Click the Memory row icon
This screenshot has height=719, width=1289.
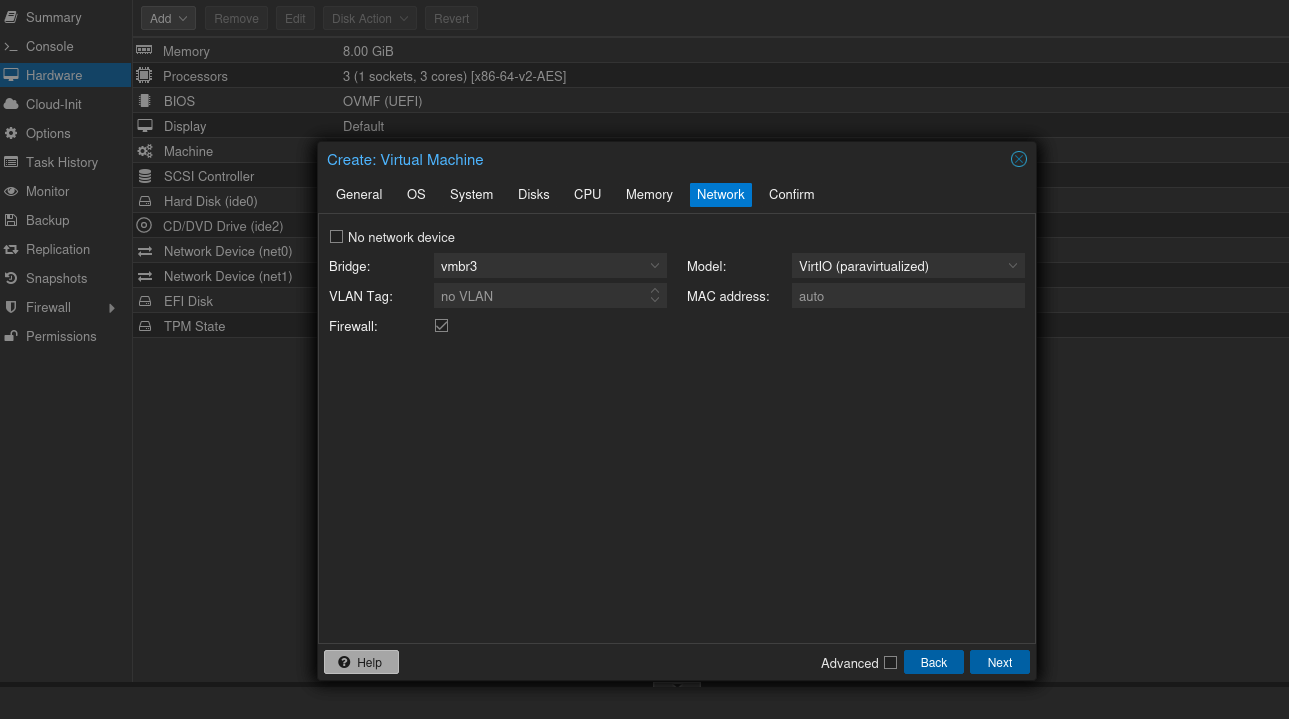(144, 50)
